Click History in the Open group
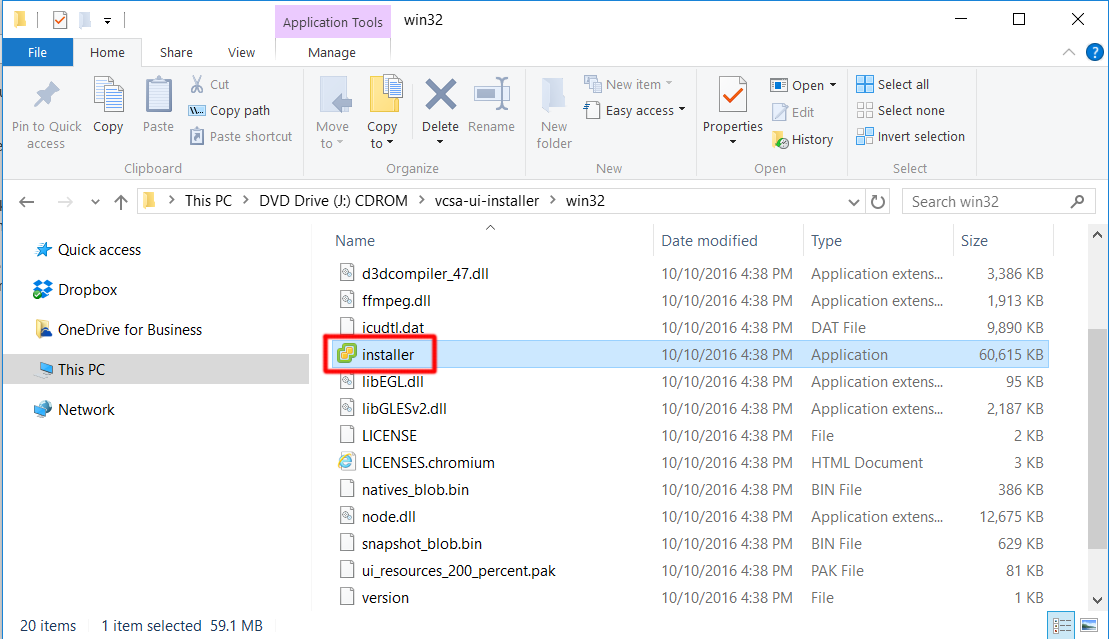 click(803, 139)
